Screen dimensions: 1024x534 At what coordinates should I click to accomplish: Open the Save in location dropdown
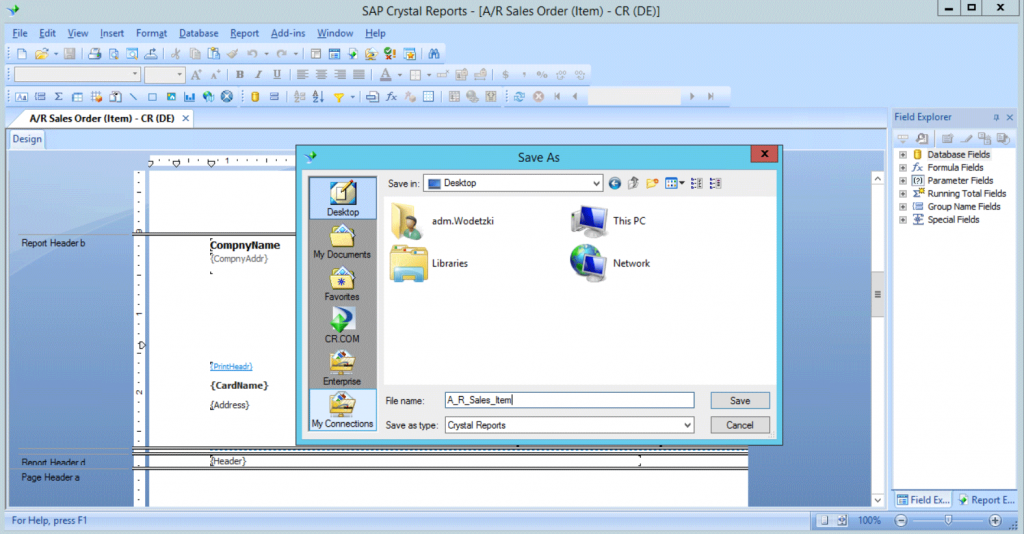(596, 183)
